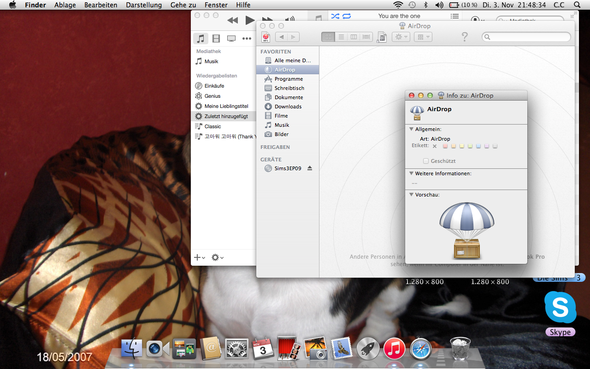Viewport: 590px width, 369px height.
Task: Apply the blue Etikett label color
Action: [478, 146]
